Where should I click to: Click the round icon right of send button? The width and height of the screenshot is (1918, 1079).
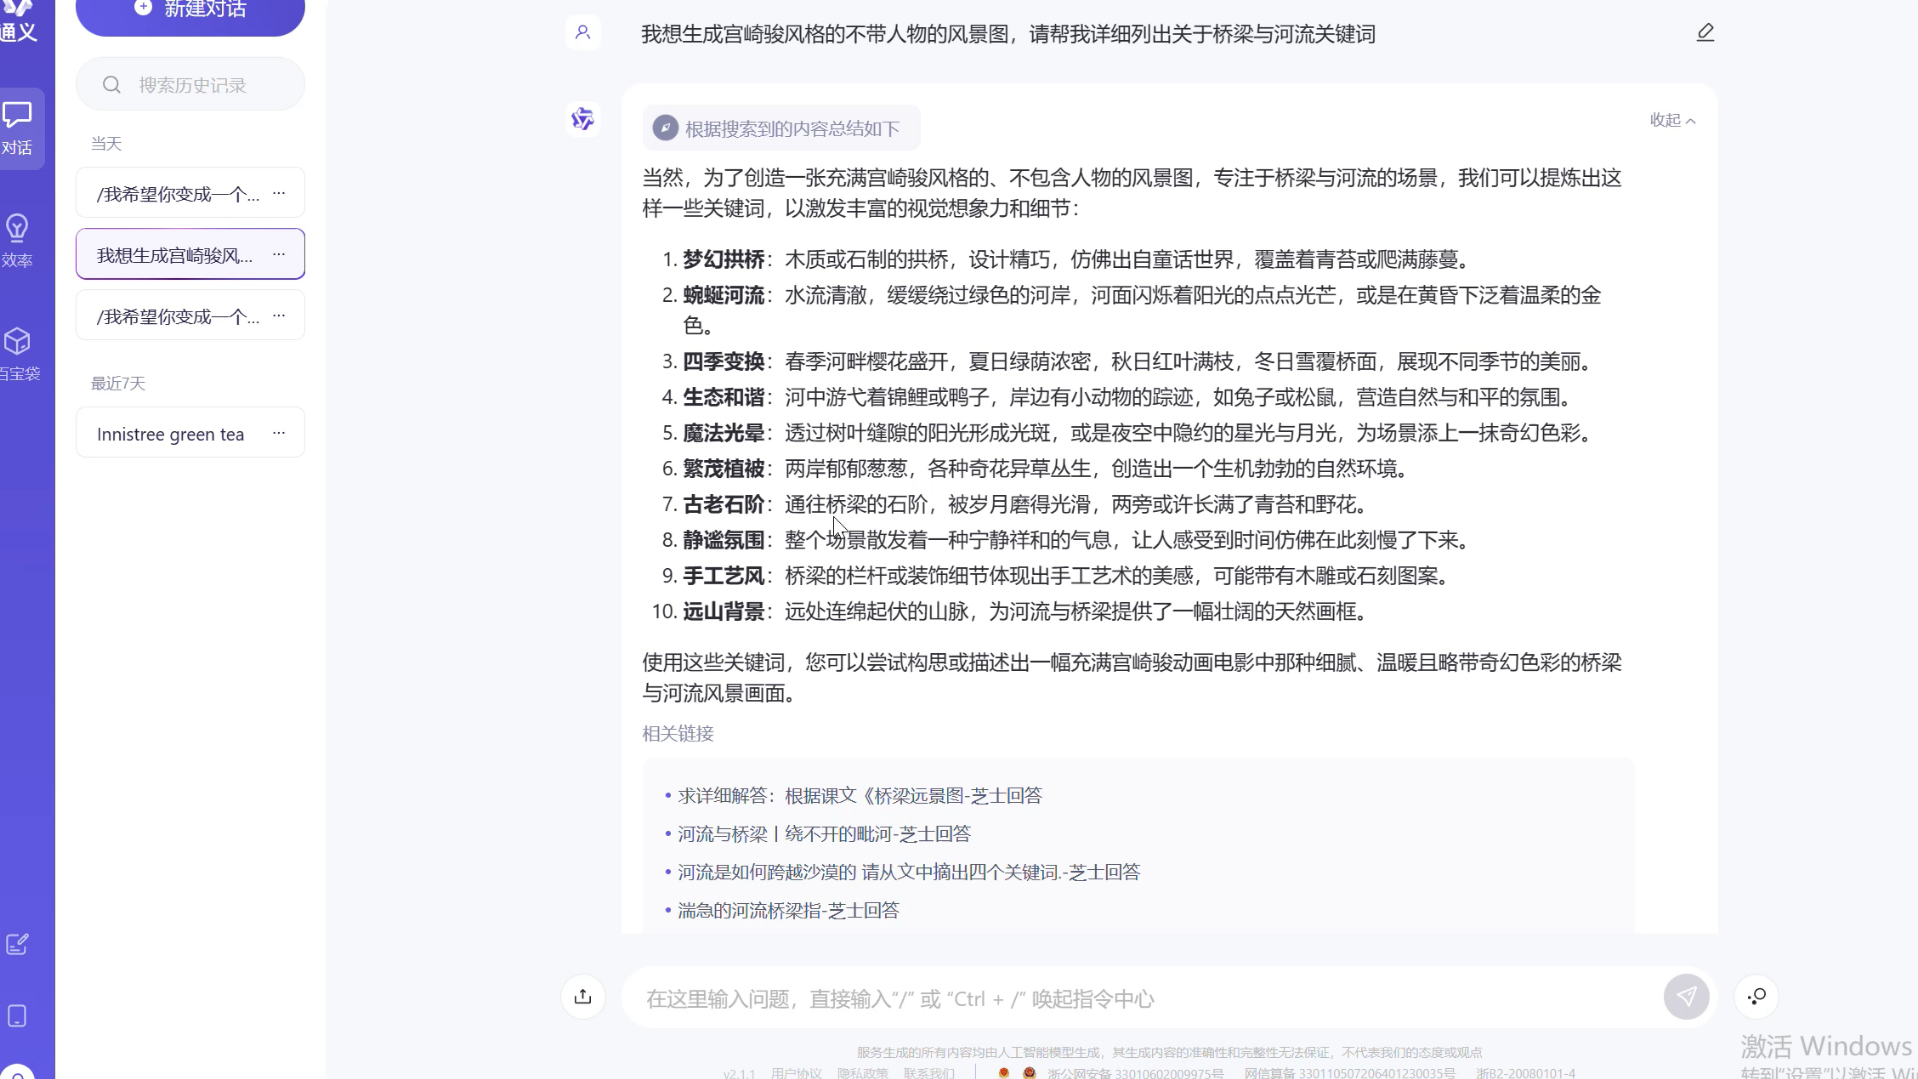1756,997
